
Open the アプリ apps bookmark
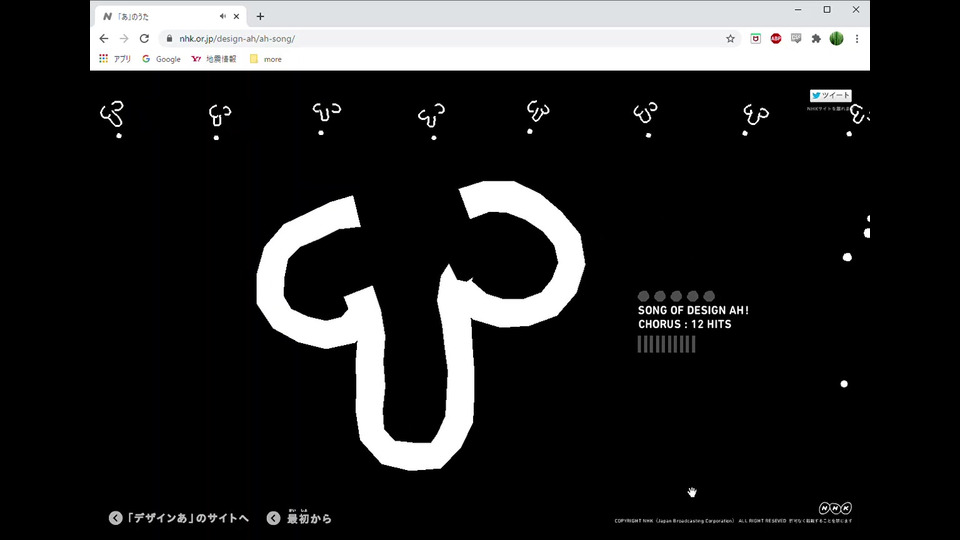[115, 59]
